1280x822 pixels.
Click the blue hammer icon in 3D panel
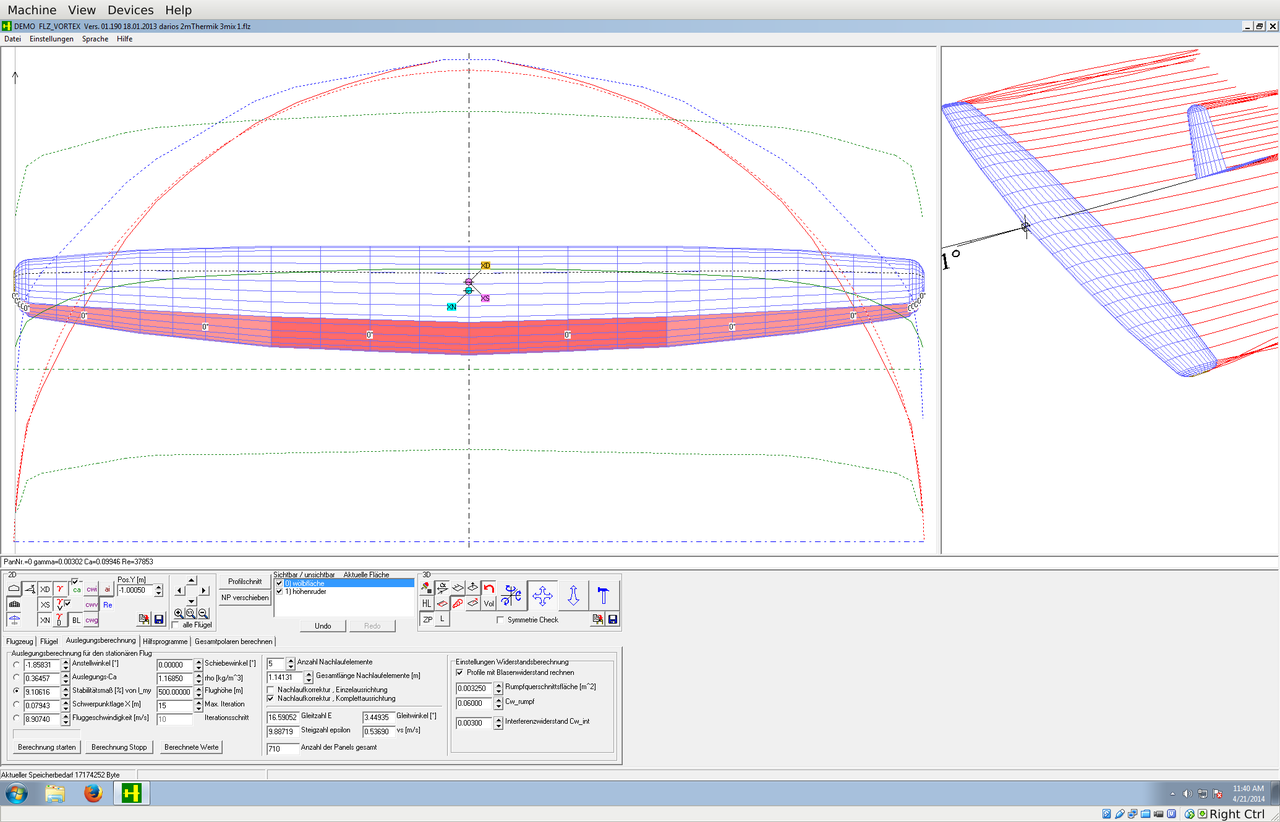click(603, 596)
